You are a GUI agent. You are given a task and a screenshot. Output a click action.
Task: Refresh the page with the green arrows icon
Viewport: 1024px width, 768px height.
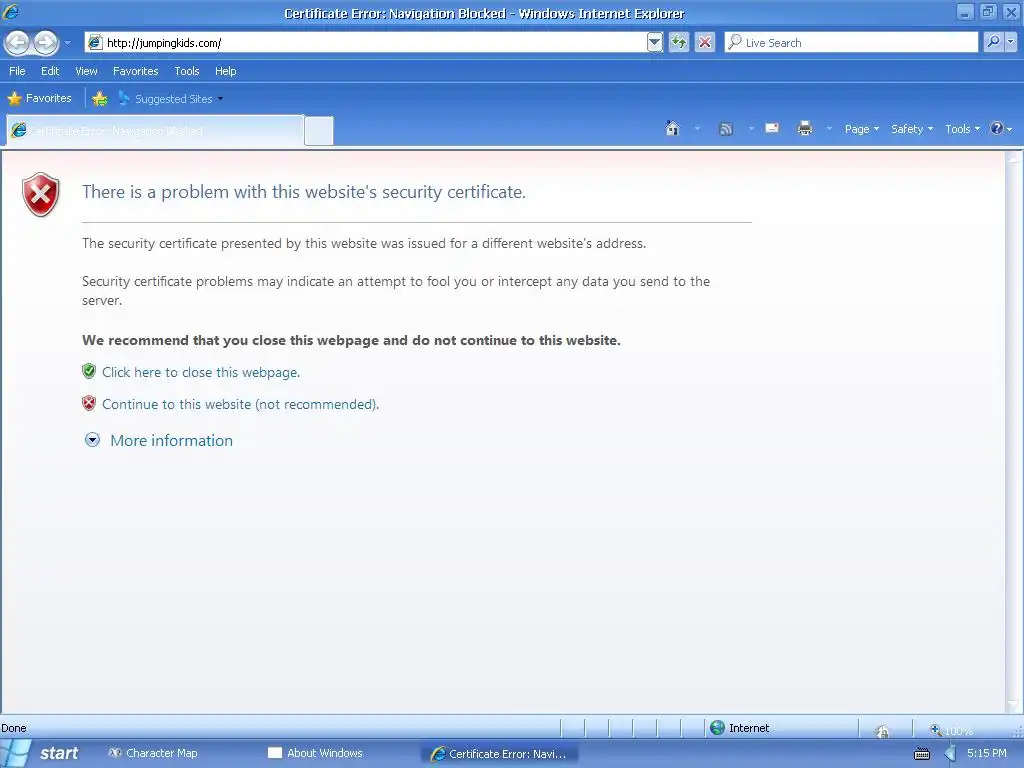click(679, 43)
